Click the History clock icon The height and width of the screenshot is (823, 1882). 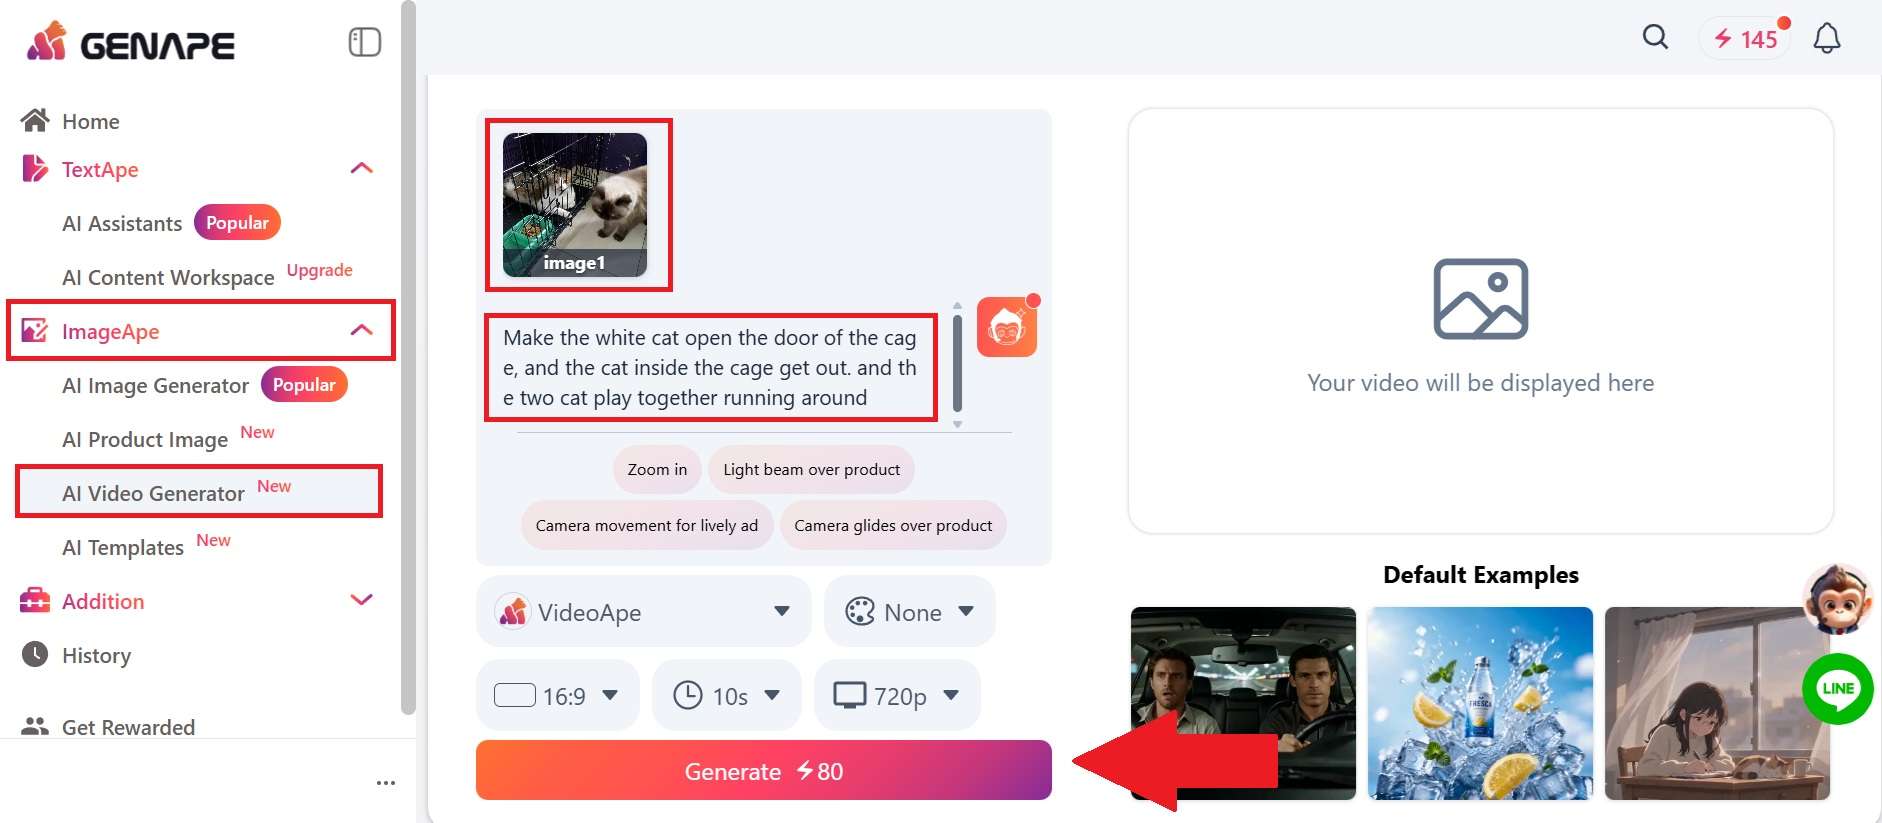35,654
